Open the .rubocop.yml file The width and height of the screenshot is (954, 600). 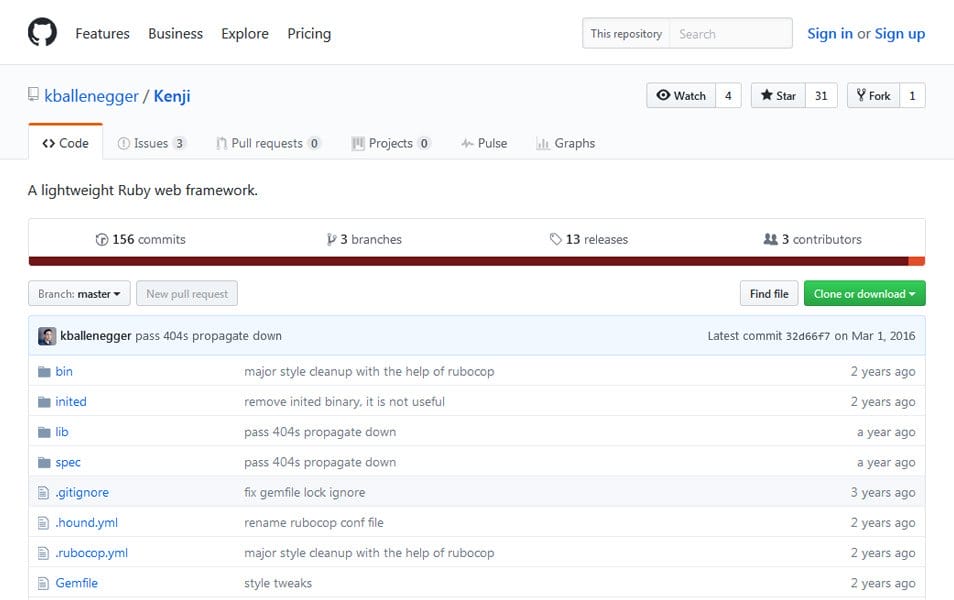coord(91,553)
